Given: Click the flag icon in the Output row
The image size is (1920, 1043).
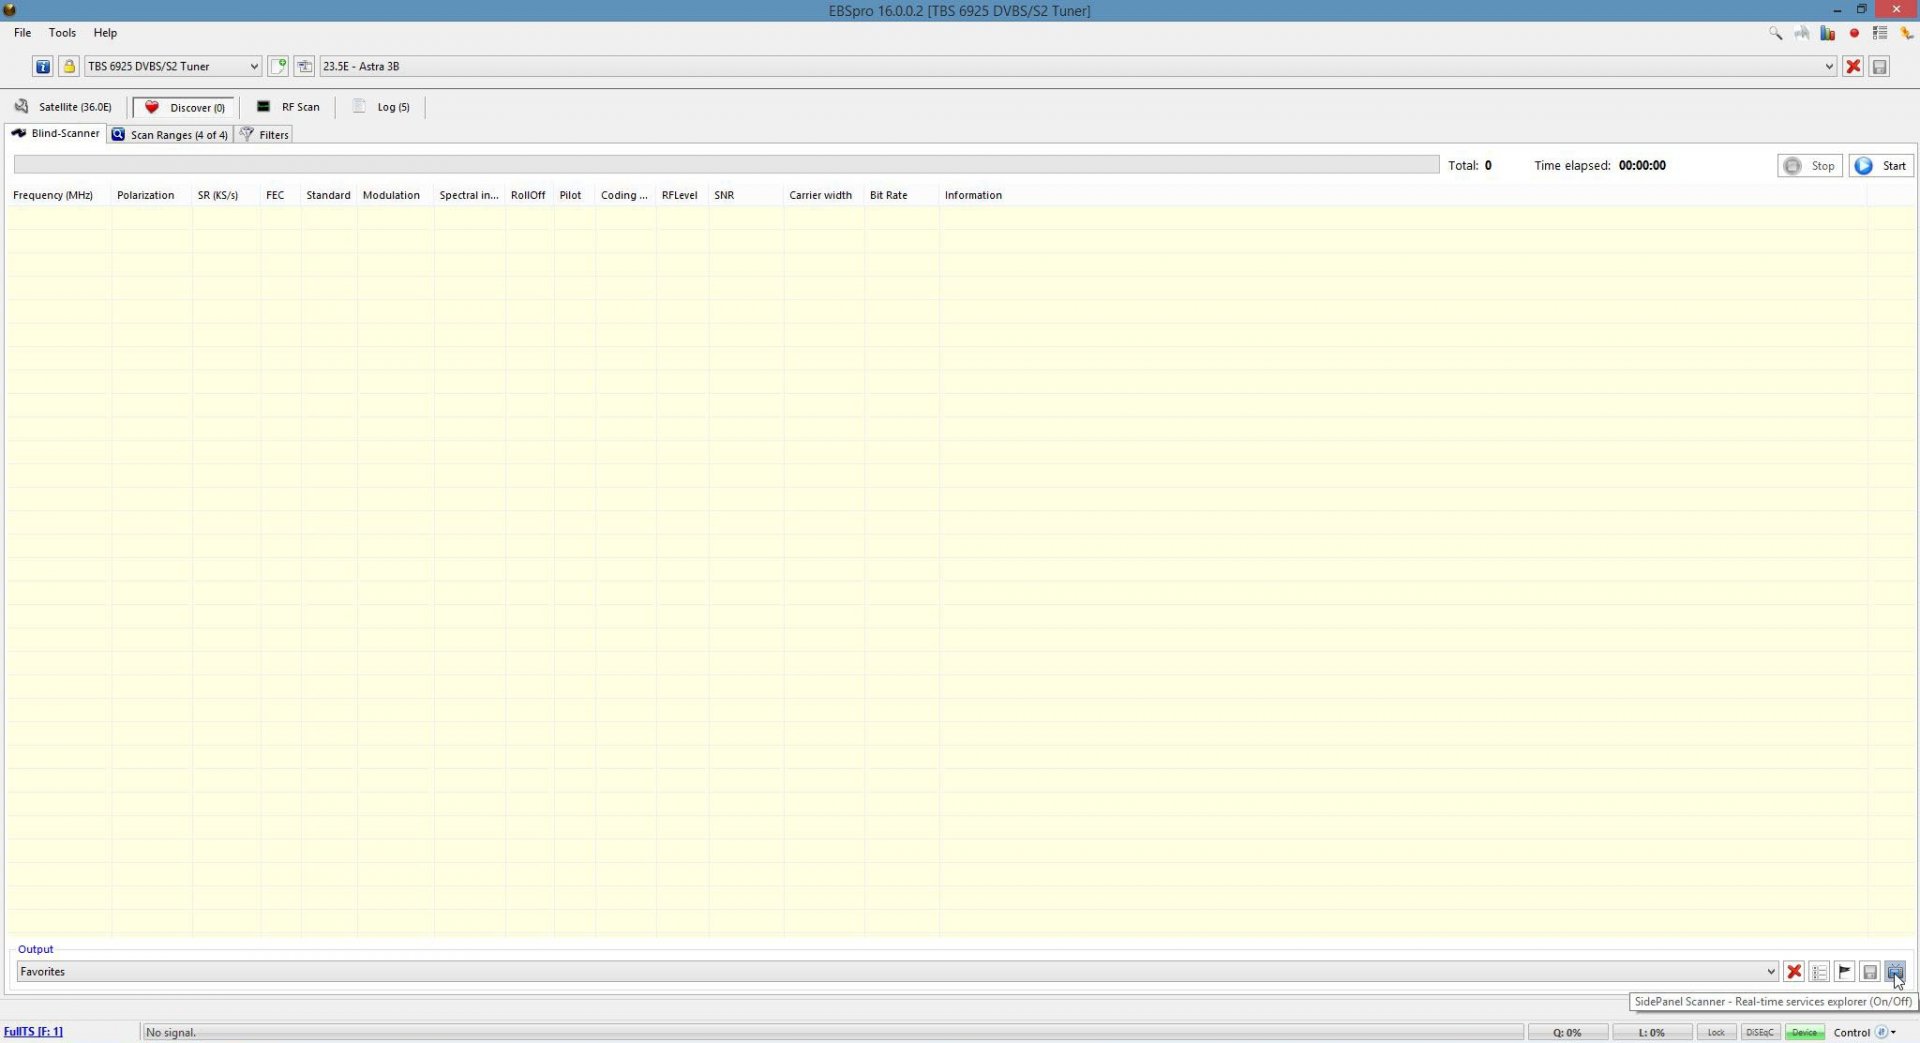Looking at the screenshot, I should click(1845, 971).
